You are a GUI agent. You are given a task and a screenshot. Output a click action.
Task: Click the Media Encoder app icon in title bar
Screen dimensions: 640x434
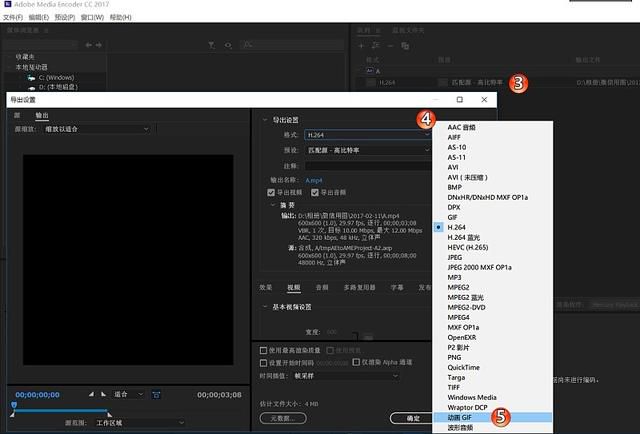tap(7, 4)
